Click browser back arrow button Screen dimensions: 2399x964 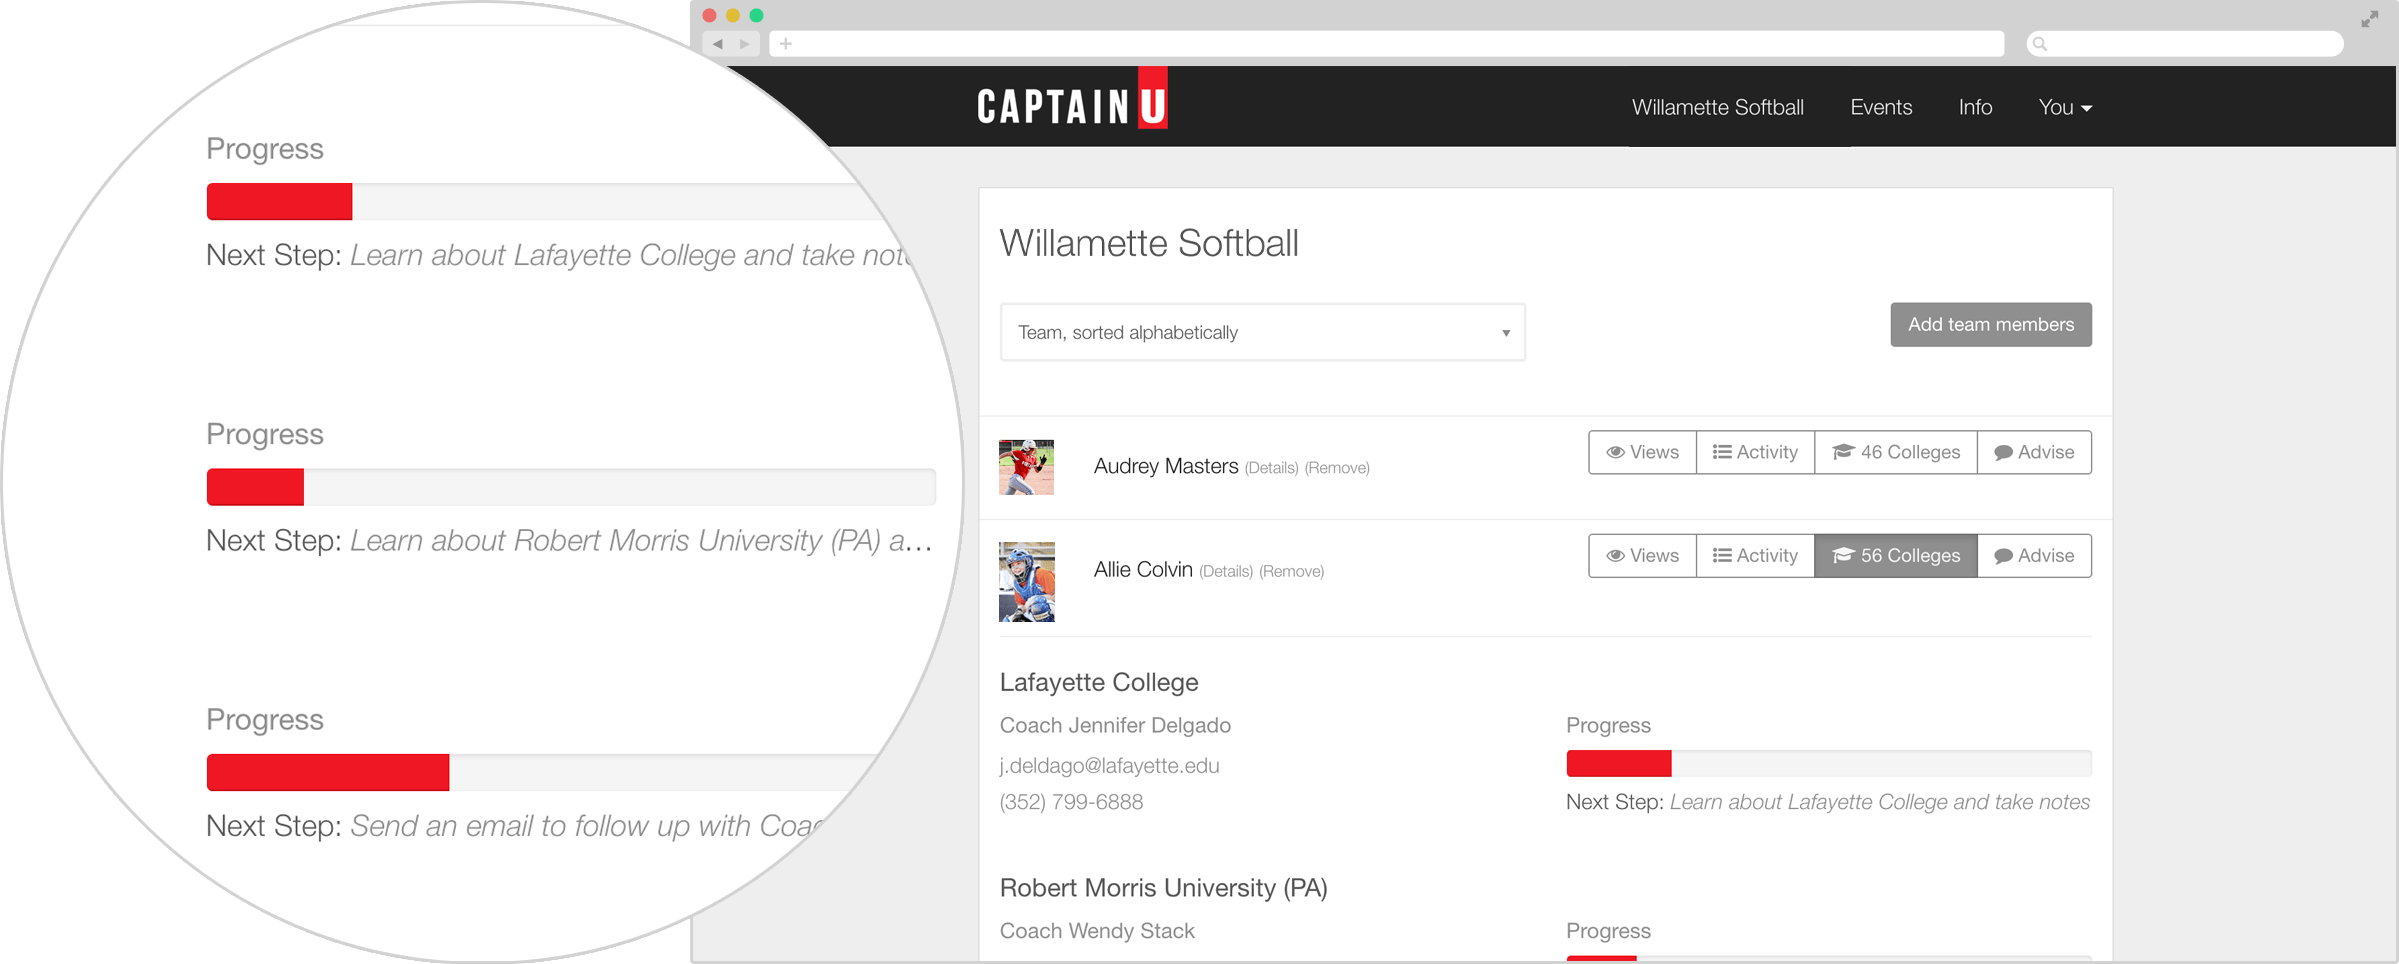(x=717, y=44)
